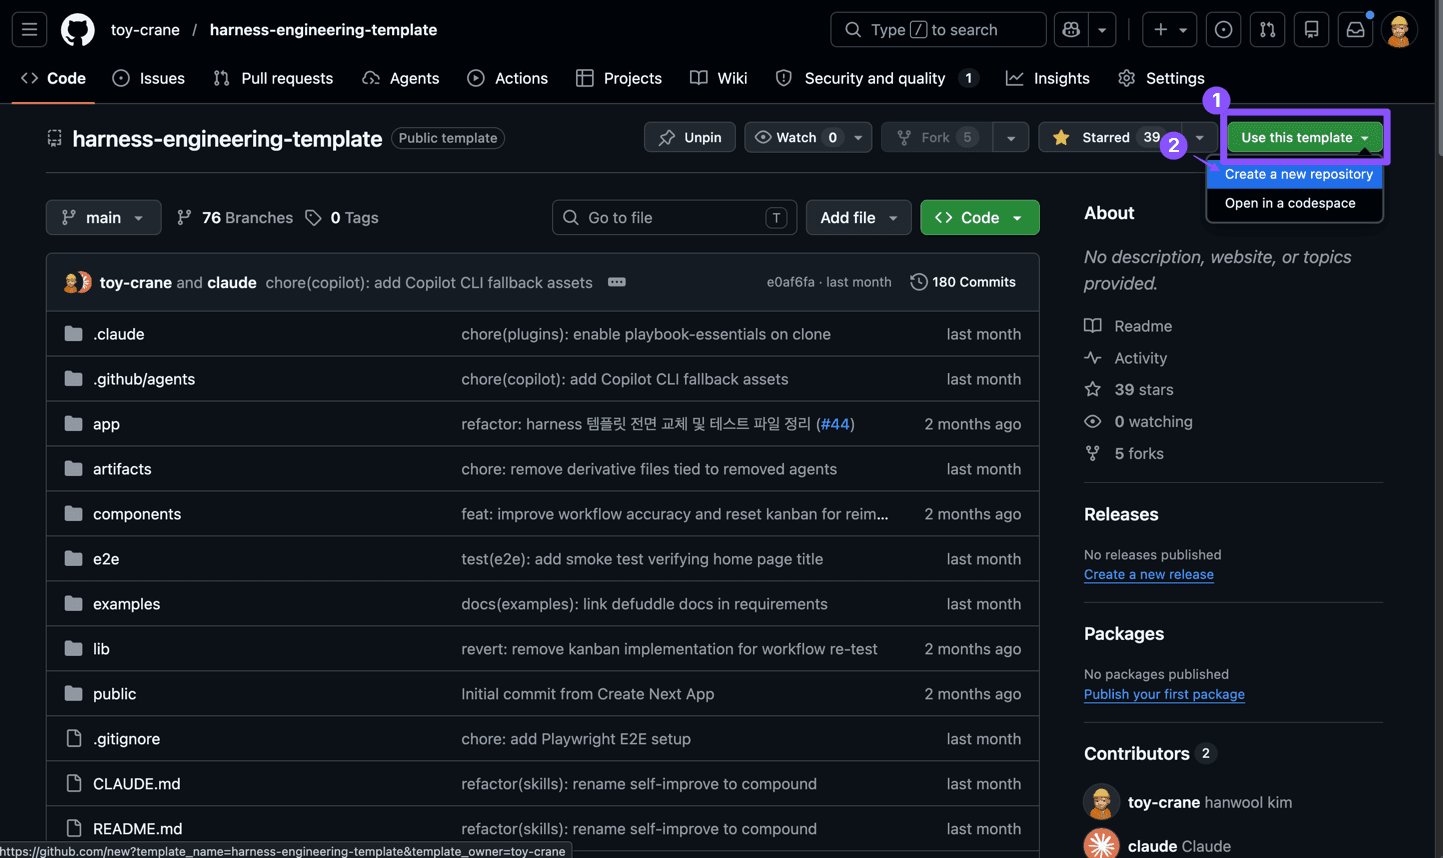The height and width of the screenshot is (858, 1443).
Task: Open the Wiki tab
Action: coord(718,78)
